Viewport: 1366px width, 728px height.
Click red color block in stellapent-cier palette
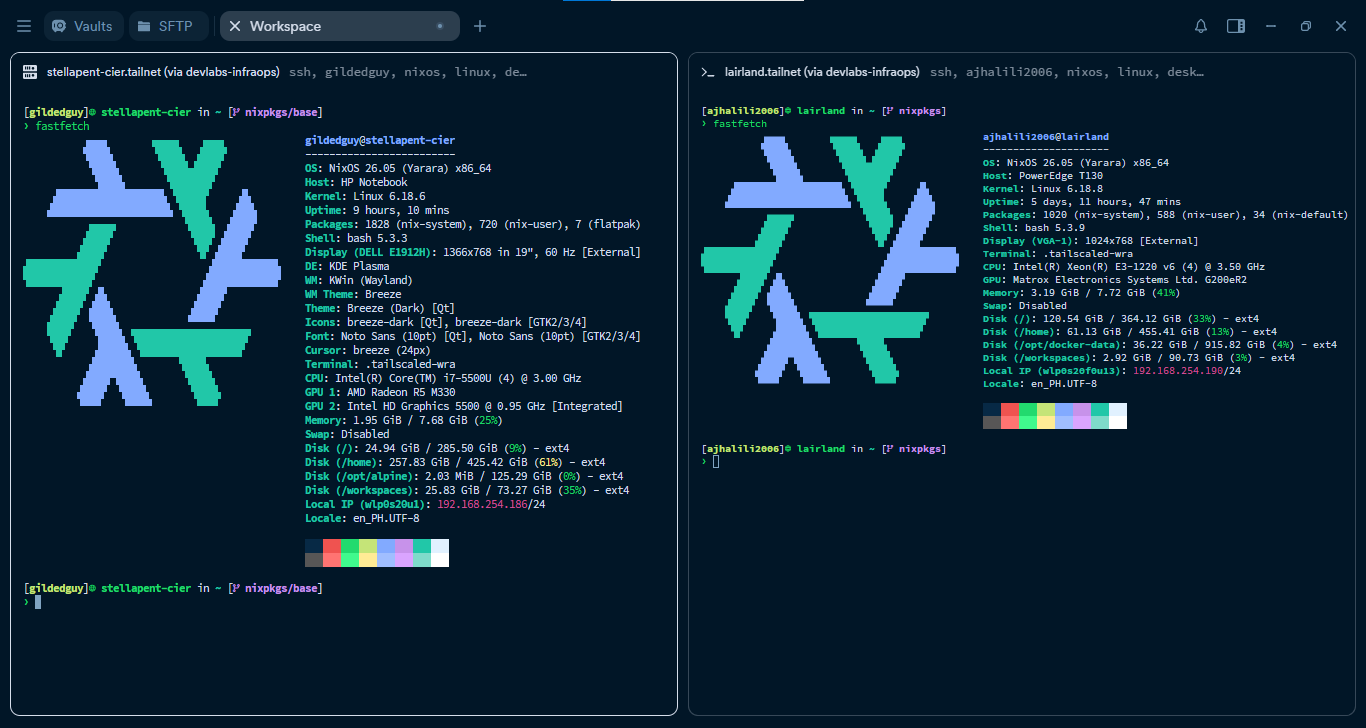(x=332, y=546)
